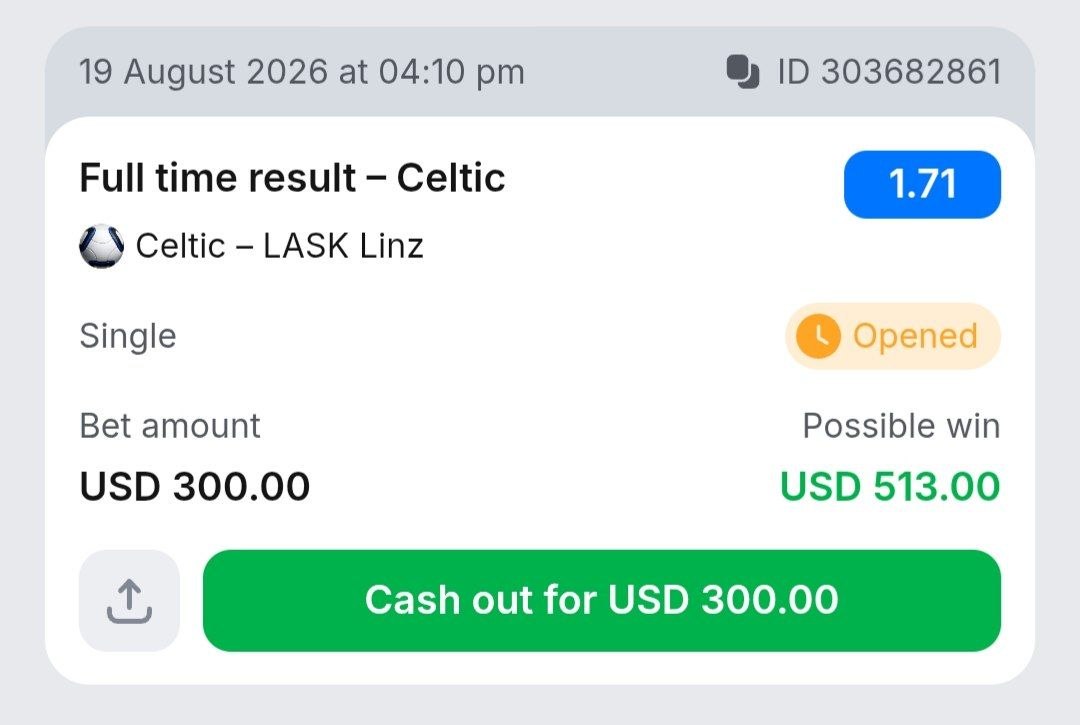Tap the LASK Linz team name
1080x725 pixels.
coord(343,246)
